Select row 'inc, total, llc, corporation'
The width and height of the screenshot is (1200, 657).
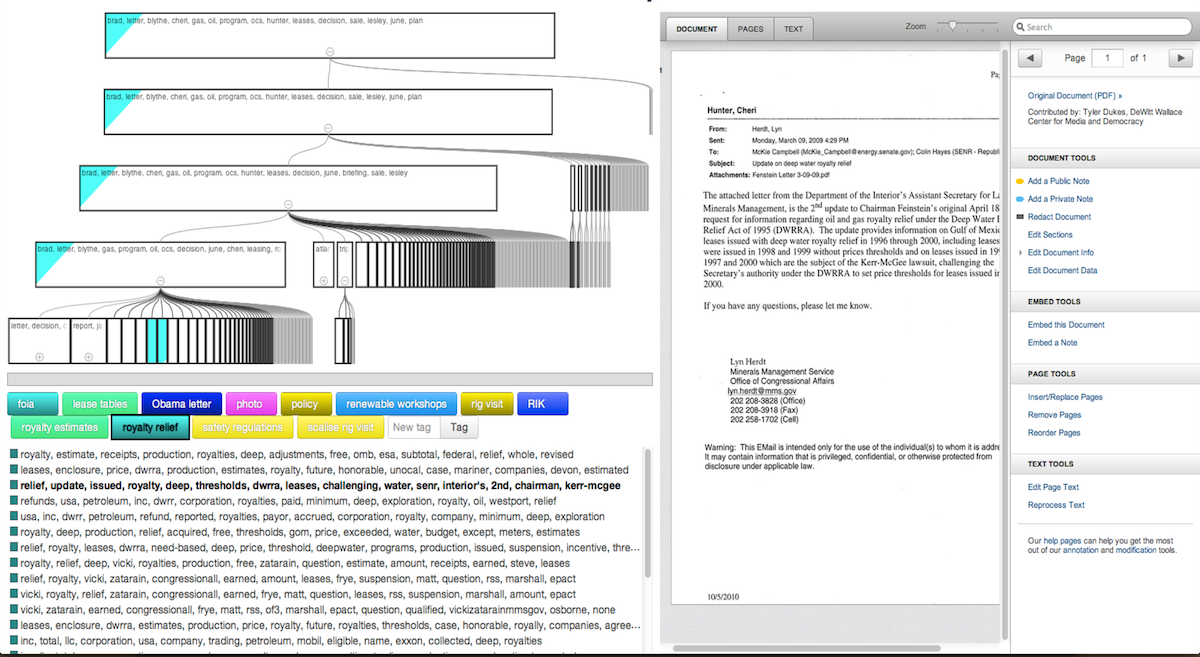(276, 641)
